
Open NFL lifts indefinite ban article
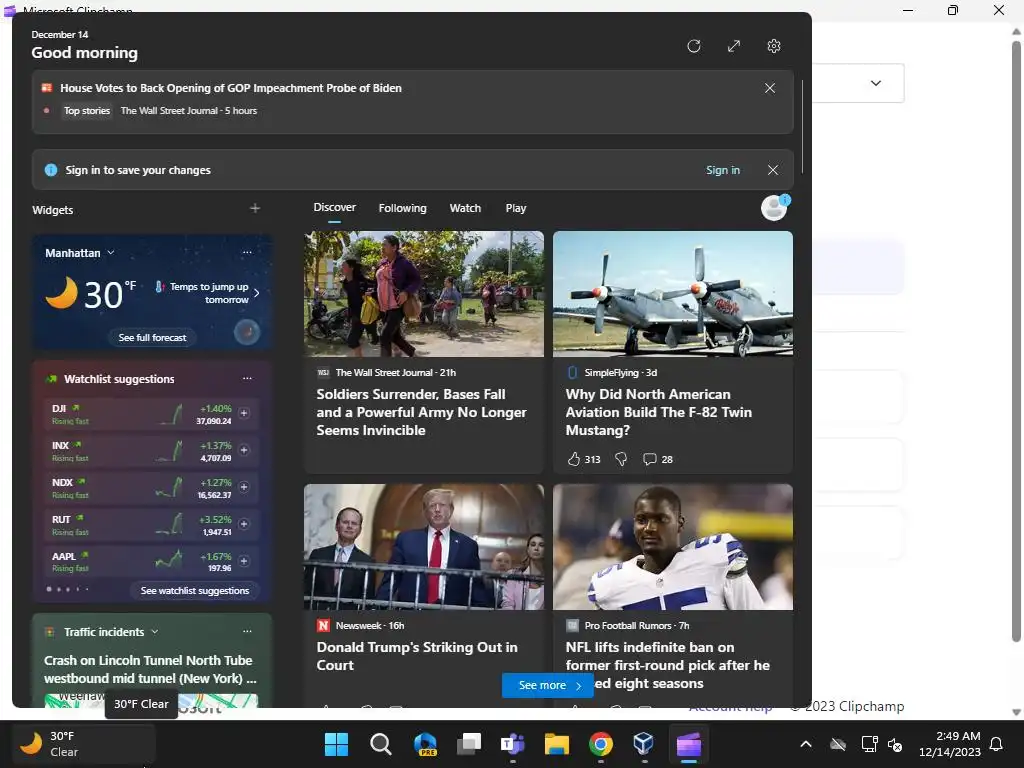(x=667, y=665)
